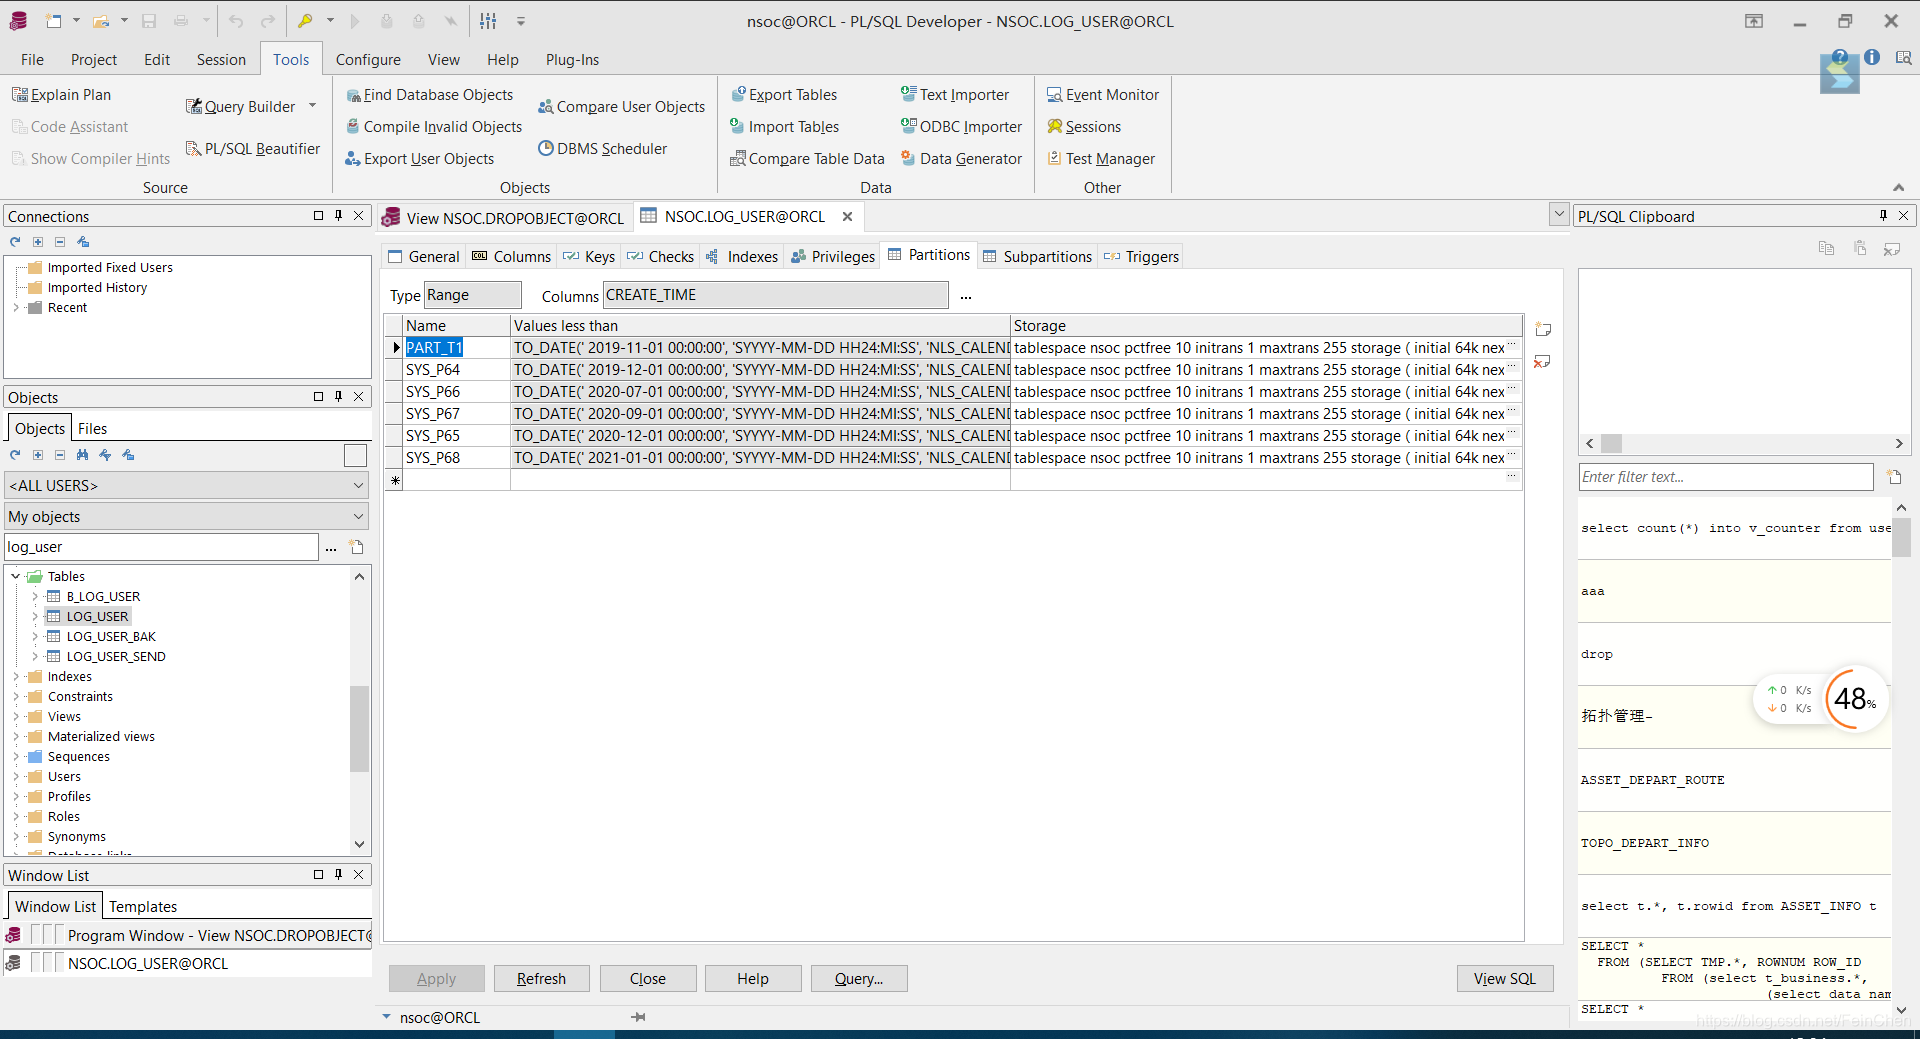Click collapse-all minus icon in Connections toolbar

60,242
